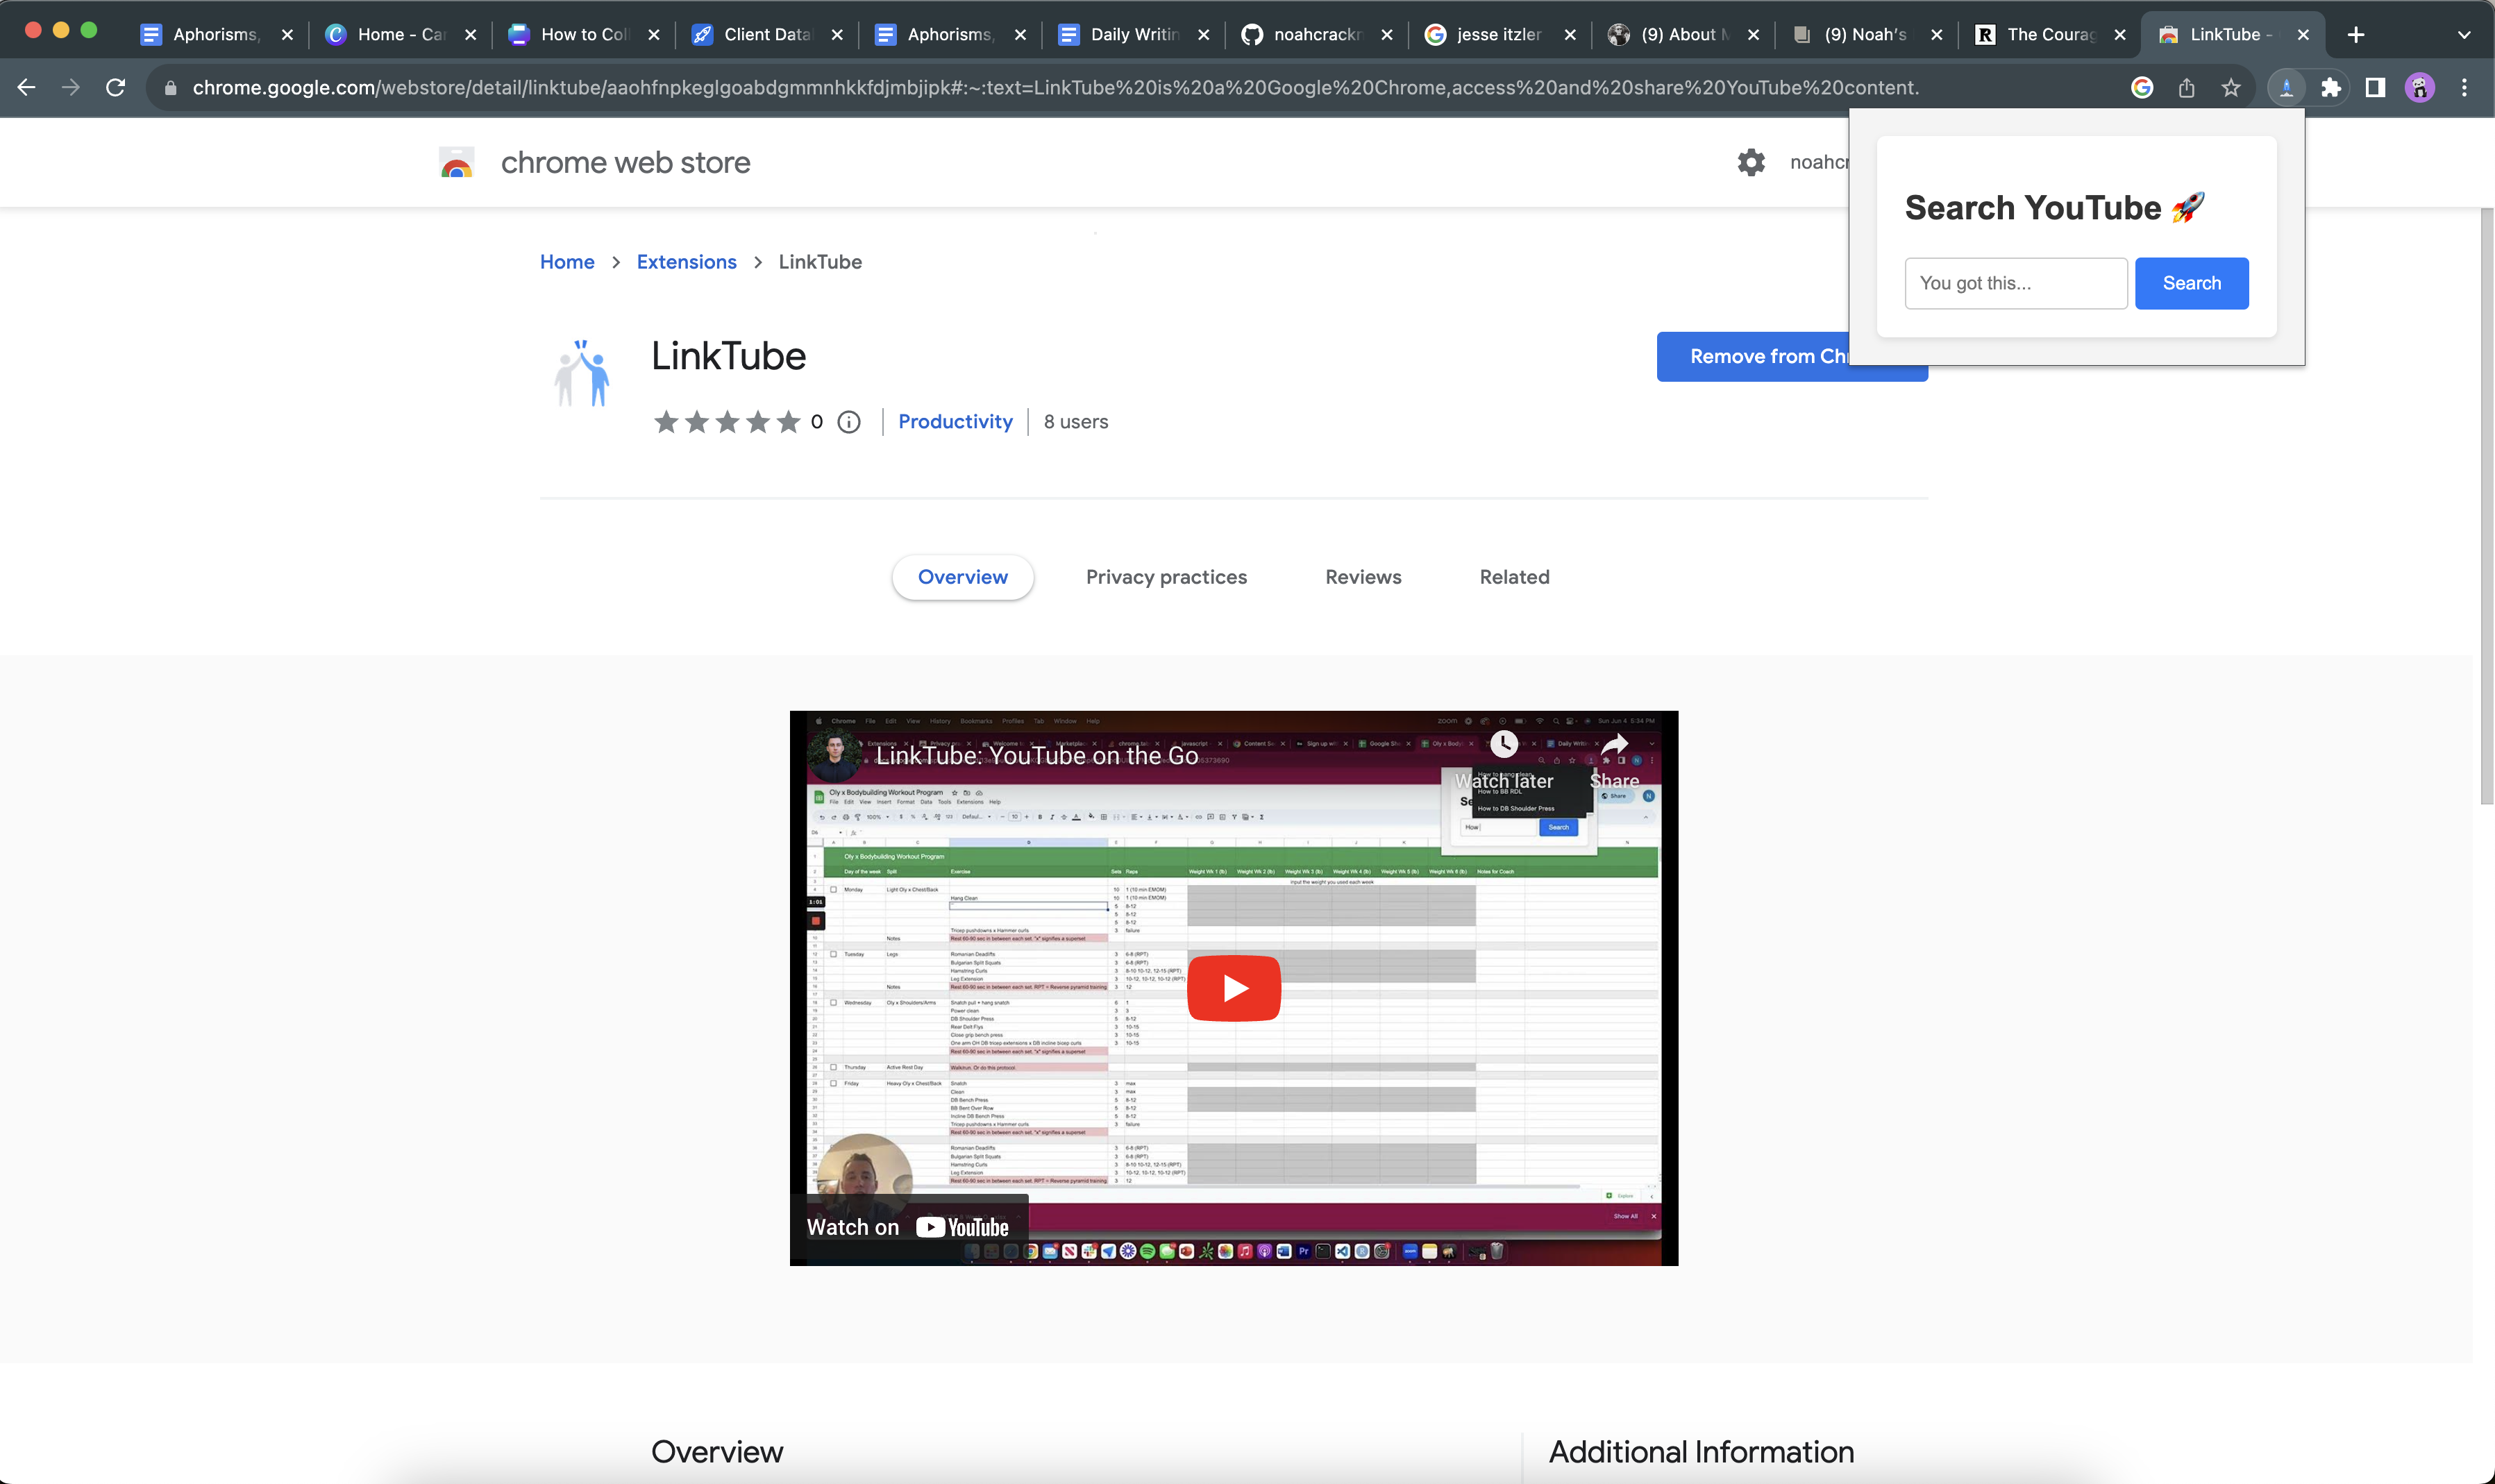The height and width of the screenshot is (1484, 2495).
Task: Click the LinkTube extension logo image
Action: click(582, 373)
